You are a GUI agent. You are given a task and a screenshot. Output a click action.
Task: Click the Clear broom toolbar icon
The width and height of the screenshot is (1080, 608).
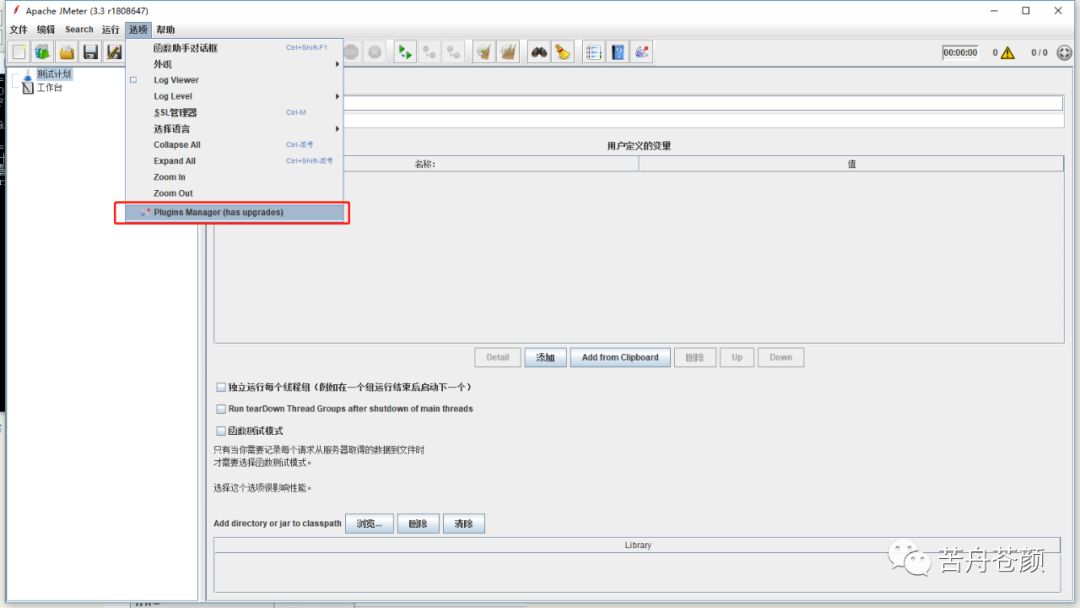pyautogui.click(x=484, y=52)
